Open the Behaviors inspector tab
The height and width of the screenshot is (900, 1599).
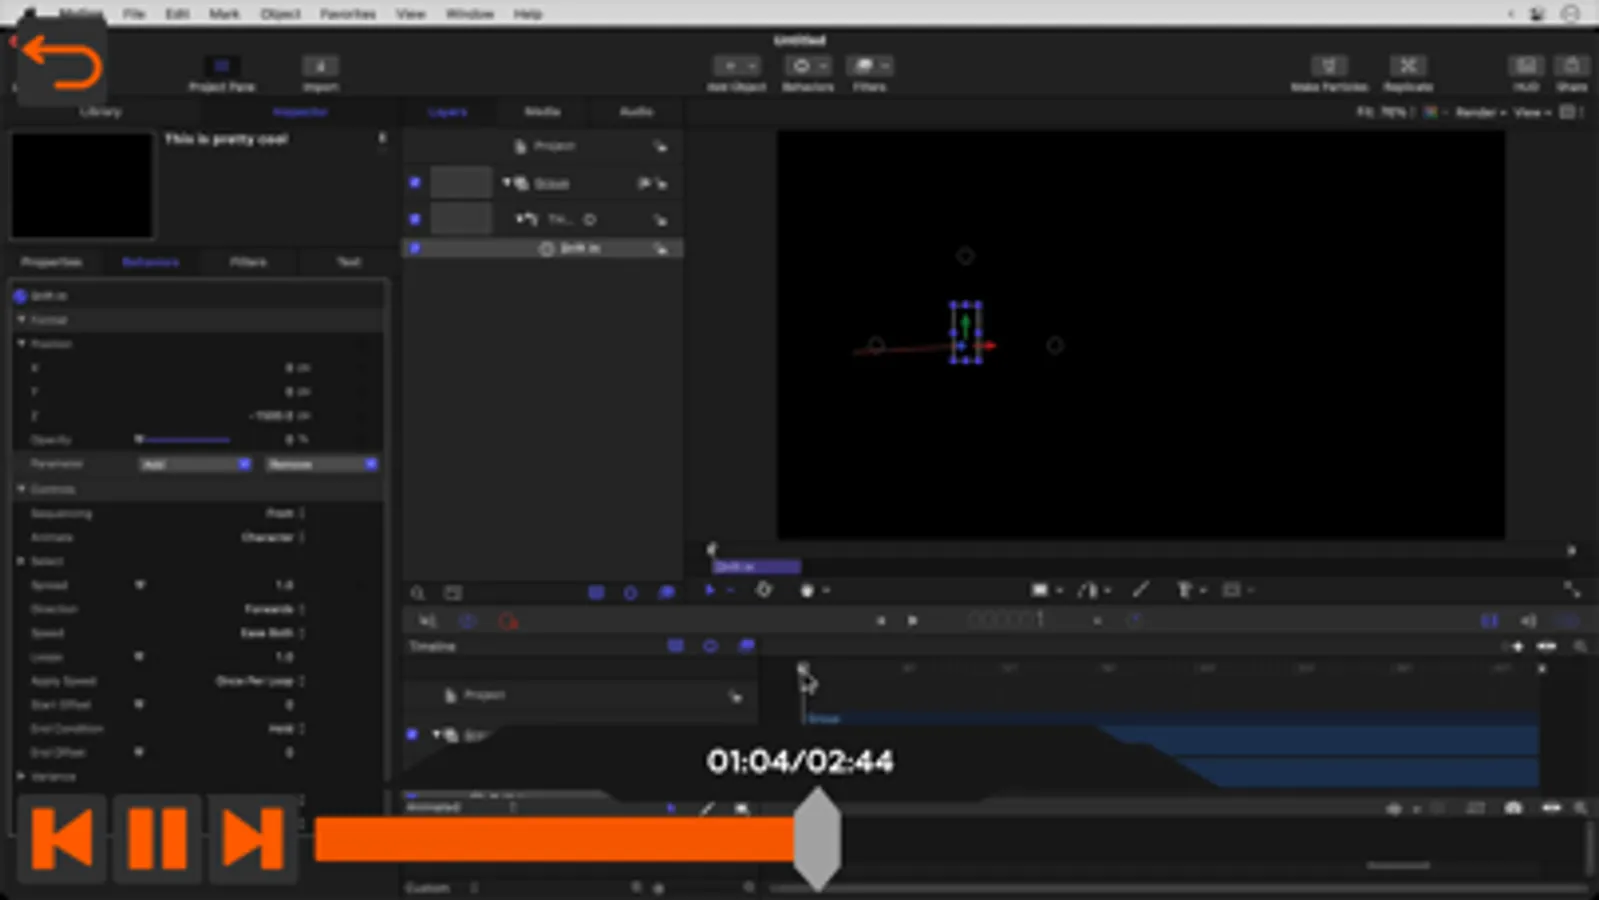(x=150, y=262)
